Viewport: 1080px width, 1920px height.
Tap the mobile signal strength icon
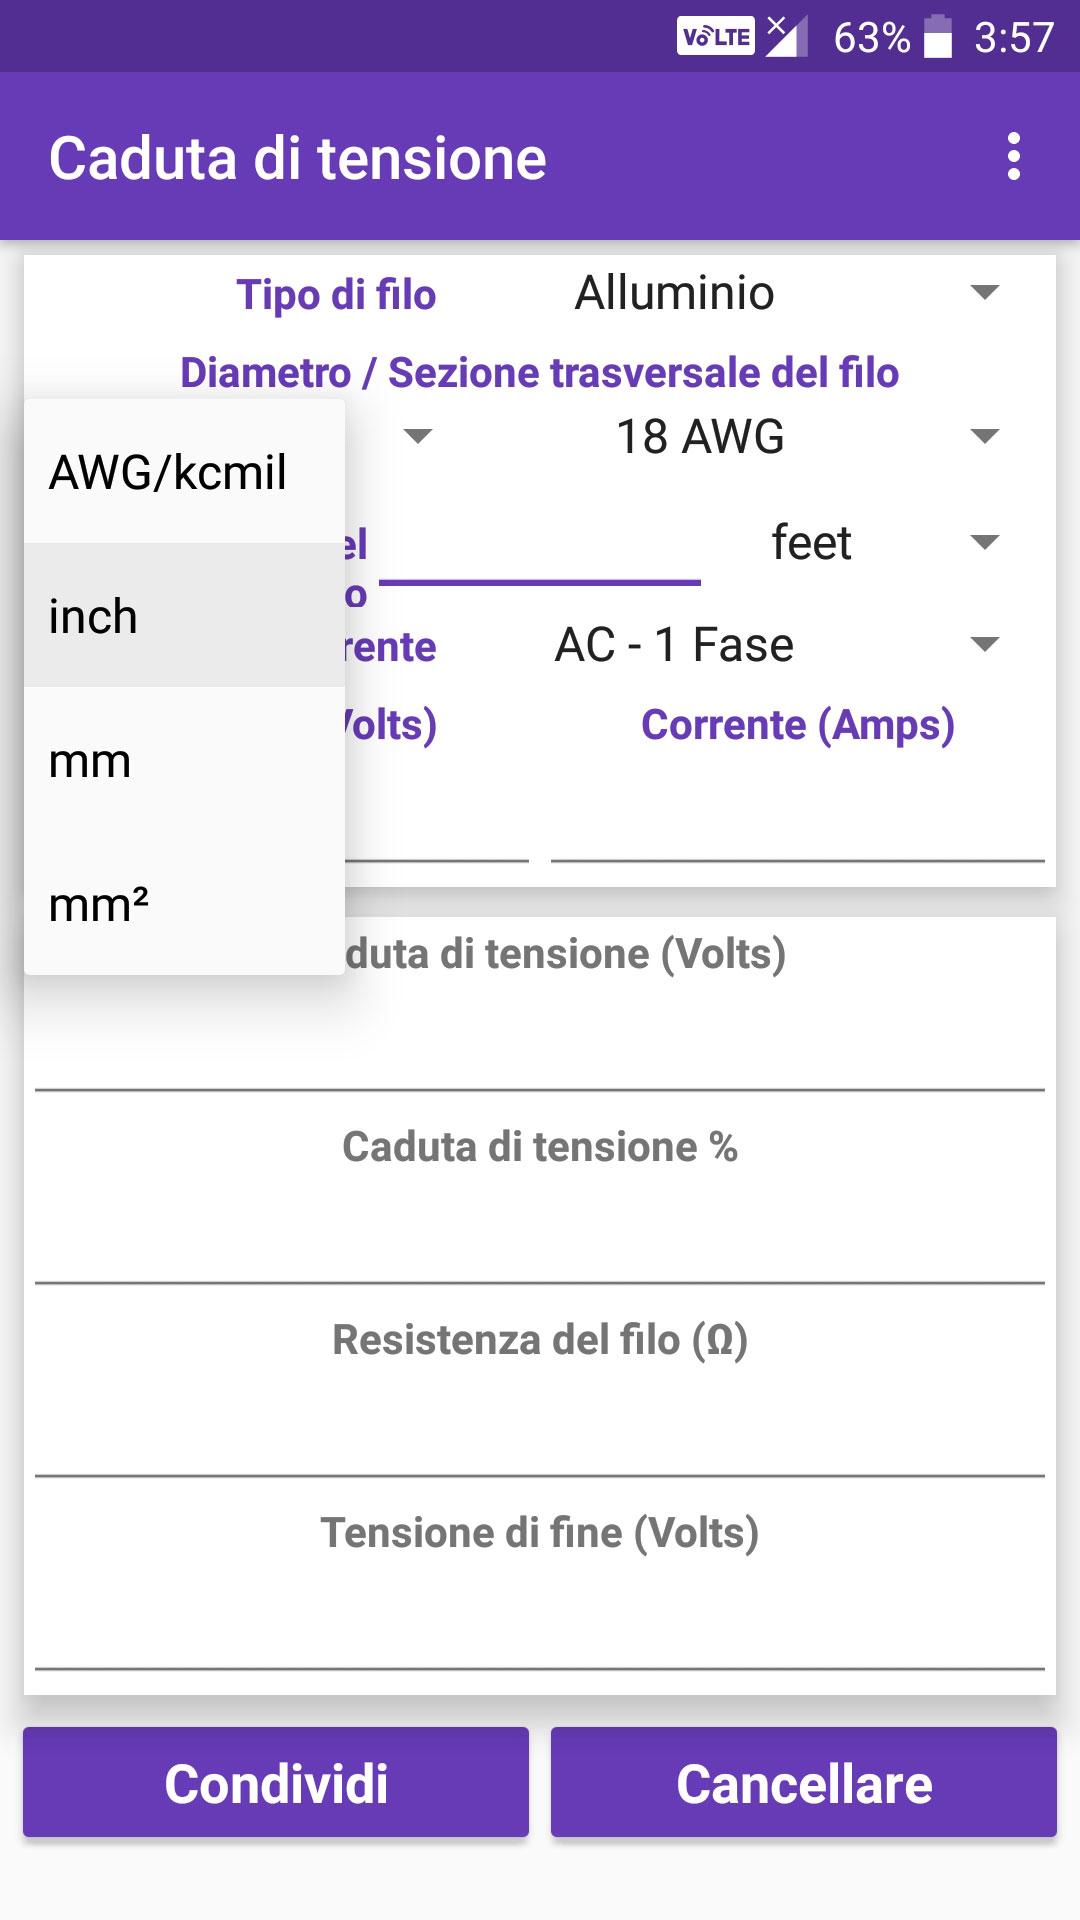coord(787,37)
